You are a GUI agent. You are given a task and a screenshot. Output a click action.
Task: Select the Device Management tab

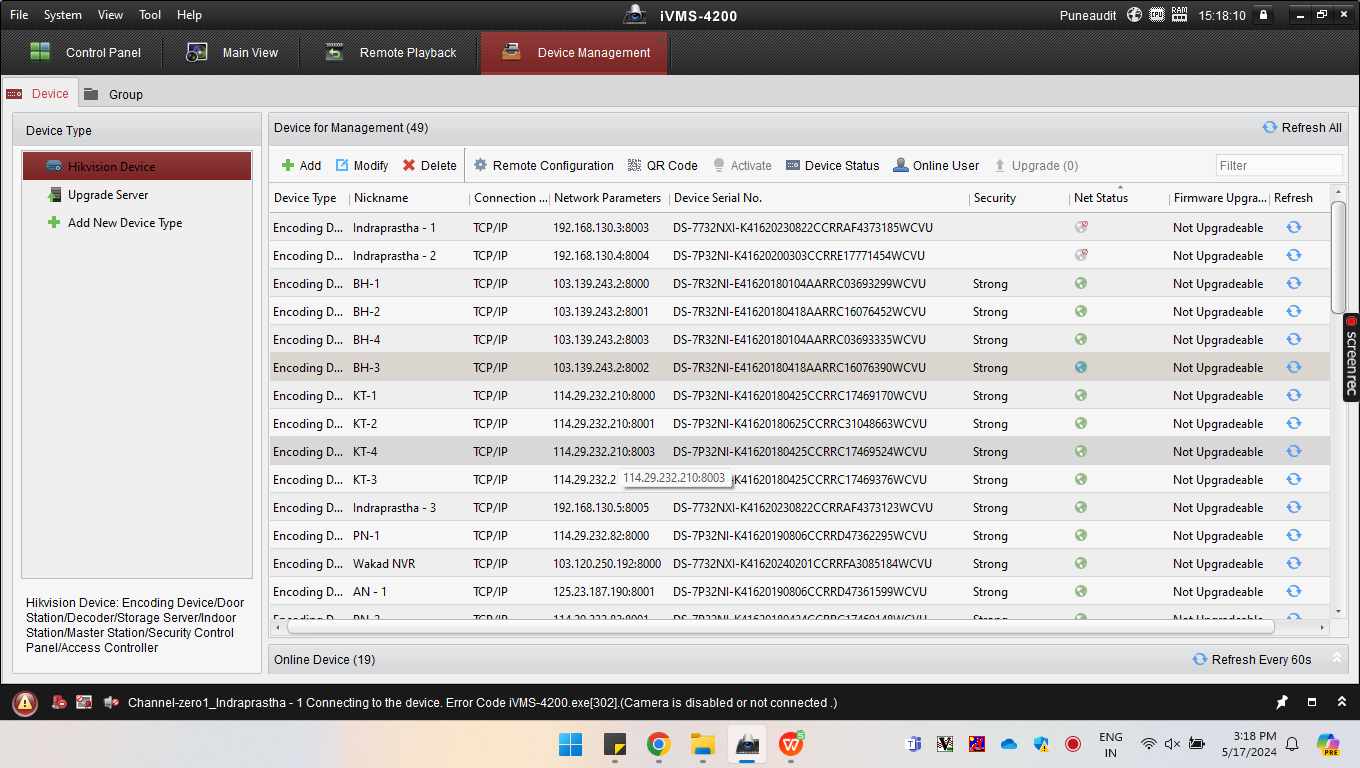[x=574, y=53]
